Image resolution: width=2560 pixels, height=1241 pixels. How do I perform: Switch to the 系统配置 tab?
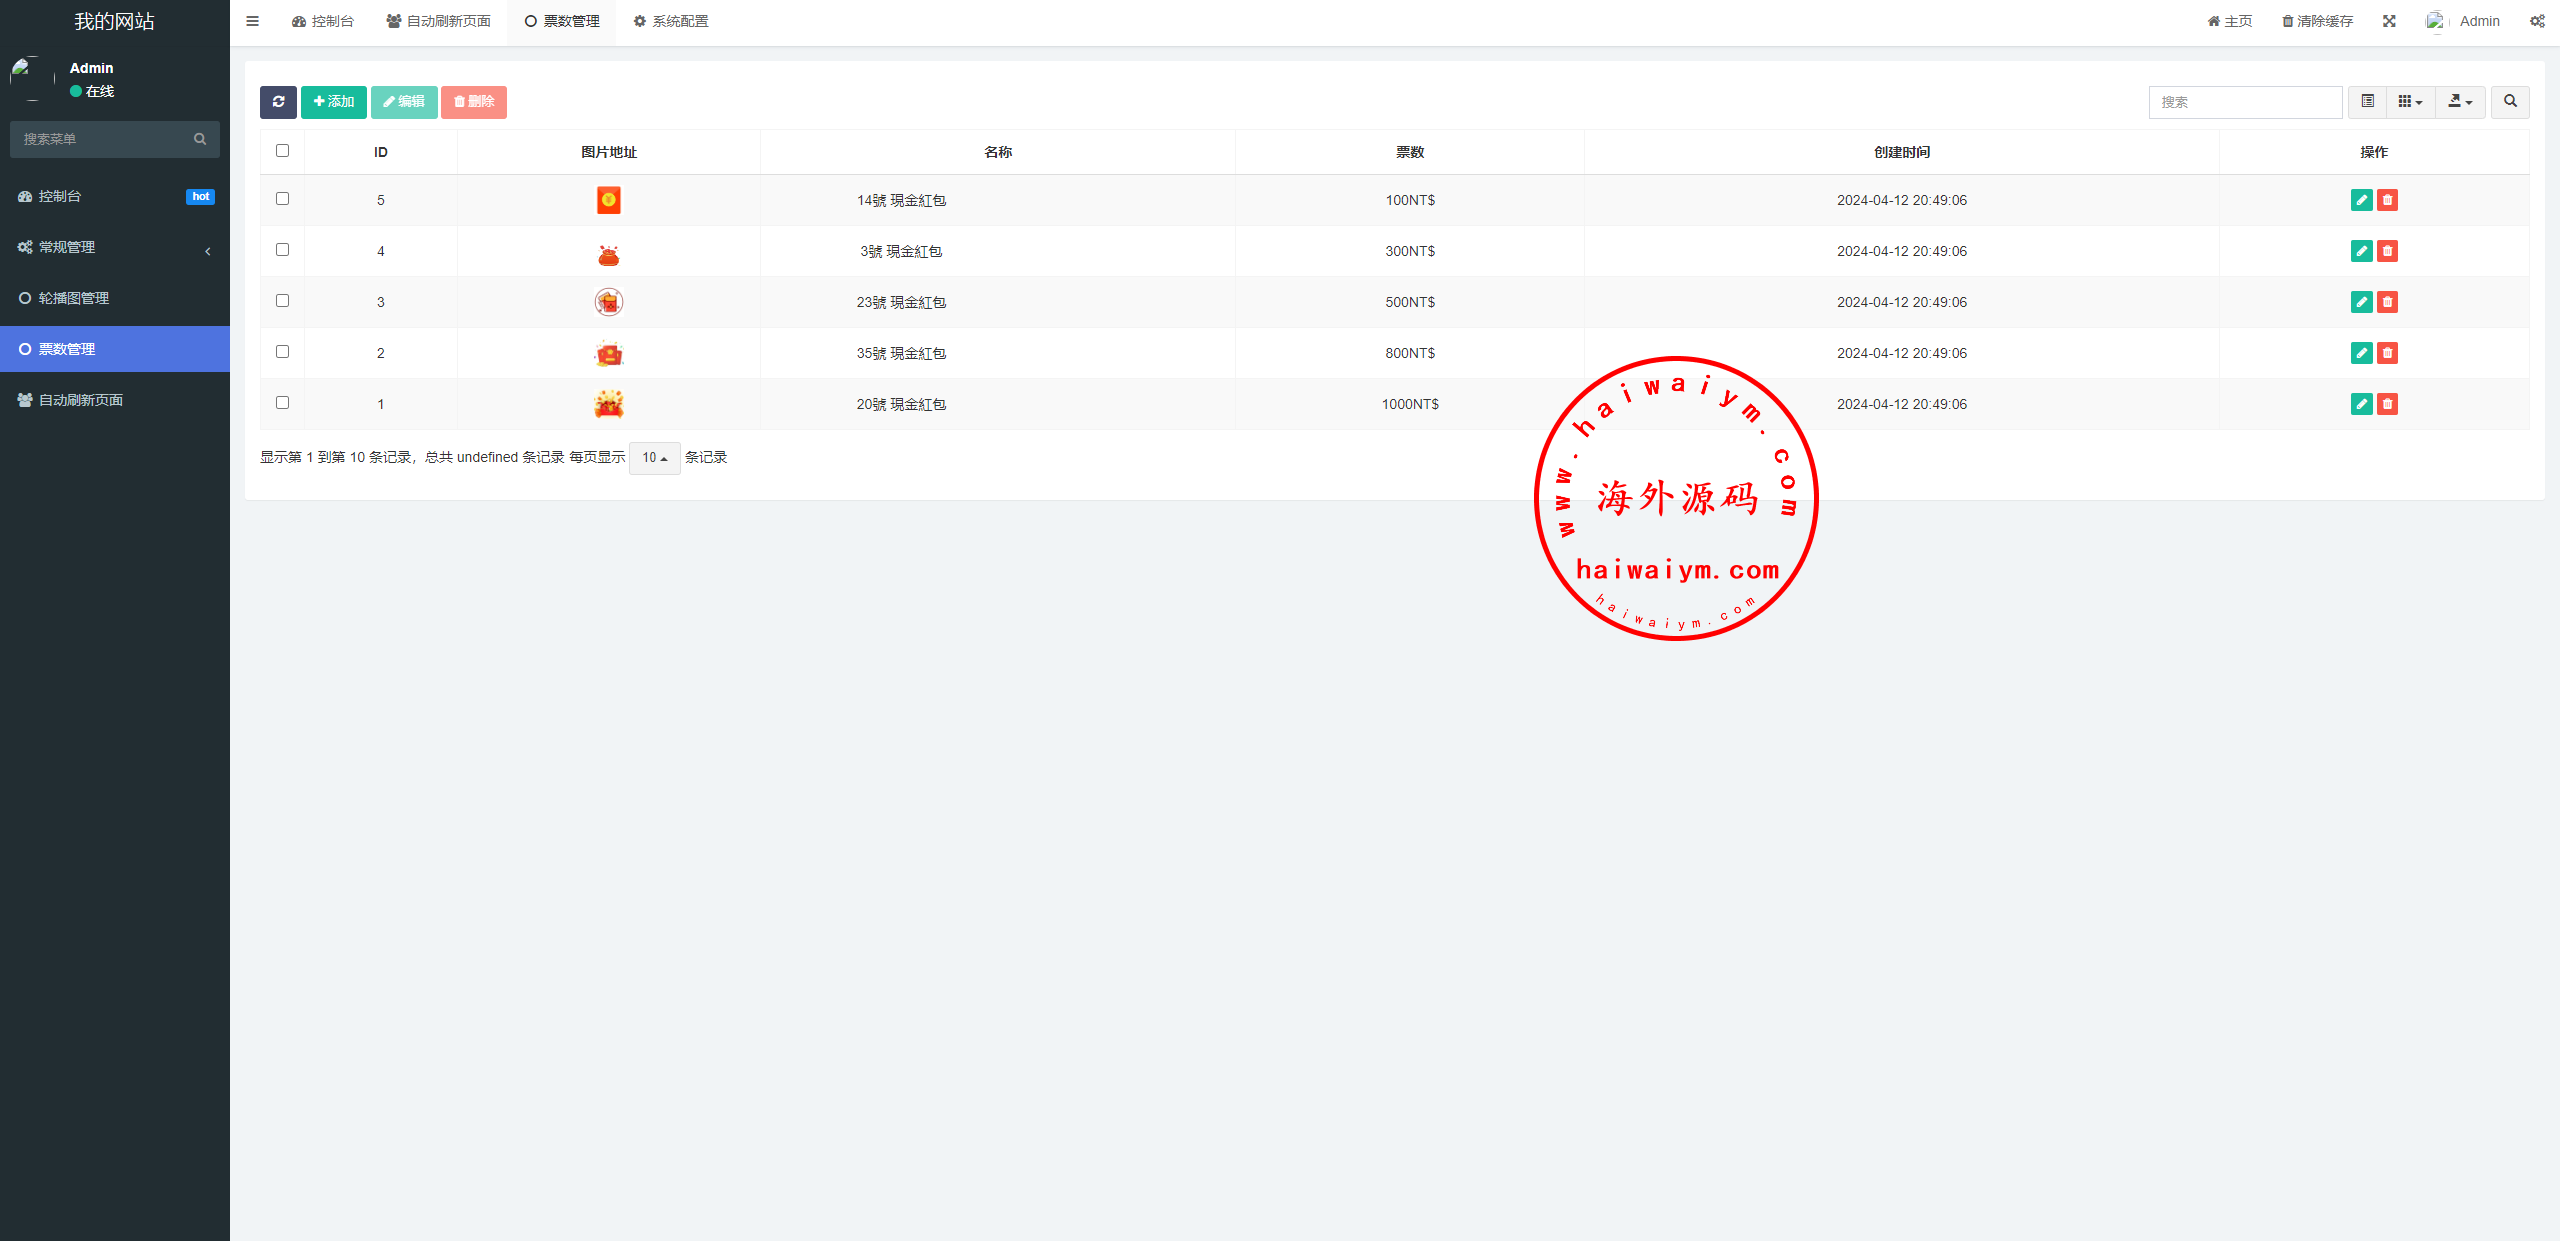pos(671,21)
